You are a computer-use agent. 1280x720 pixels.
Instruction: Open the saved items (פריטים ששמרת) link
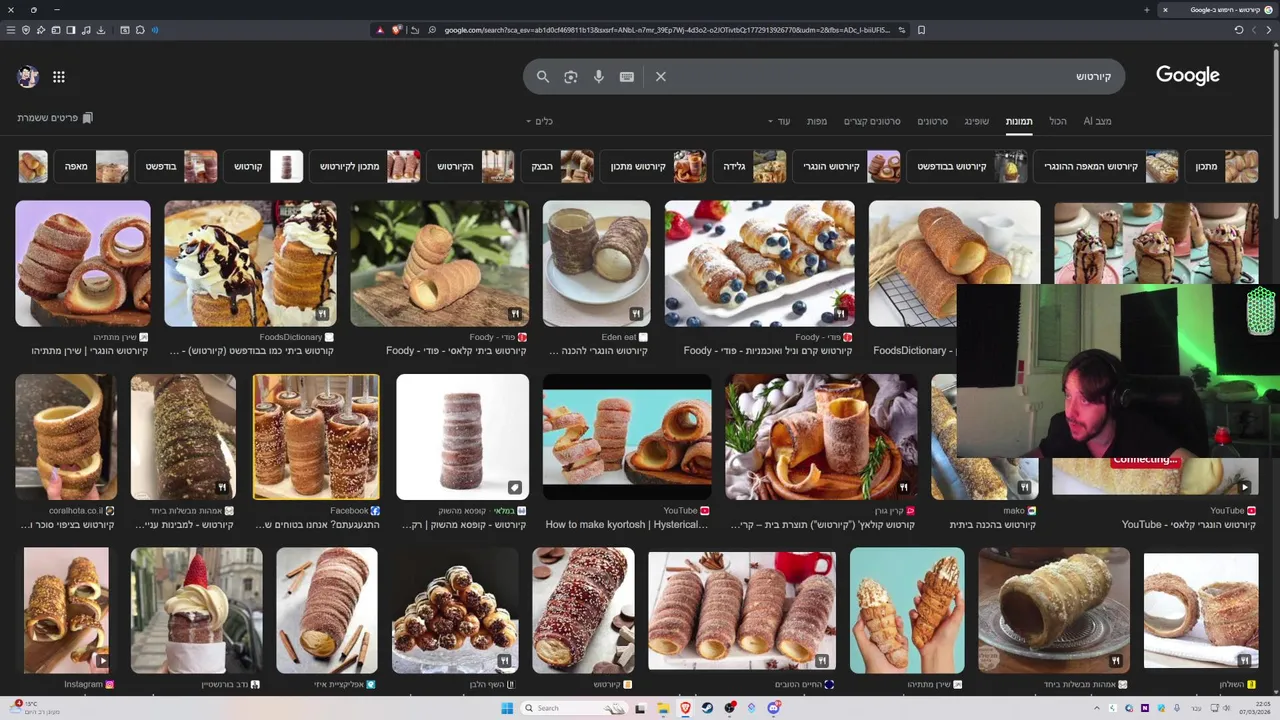click(x=55, y=118)
